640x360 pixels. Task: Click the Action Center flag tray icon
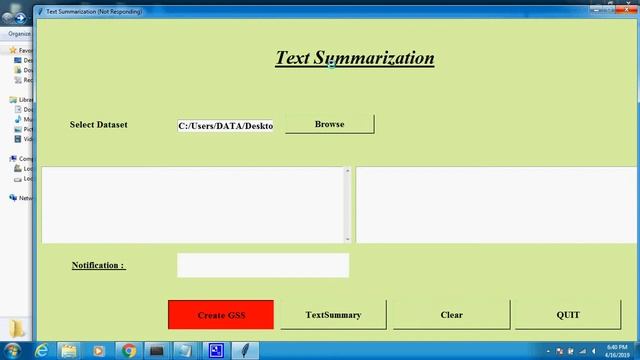[x=560, y=351]
